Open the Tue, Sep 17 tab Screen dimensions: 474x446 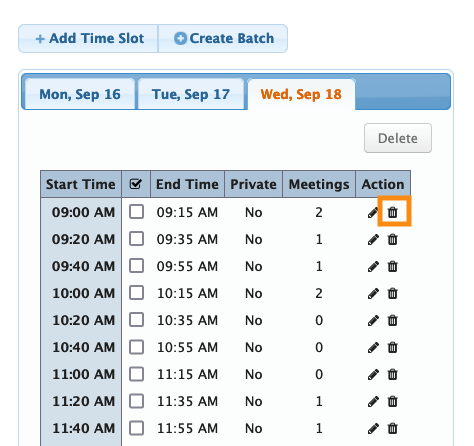[191, 94]
